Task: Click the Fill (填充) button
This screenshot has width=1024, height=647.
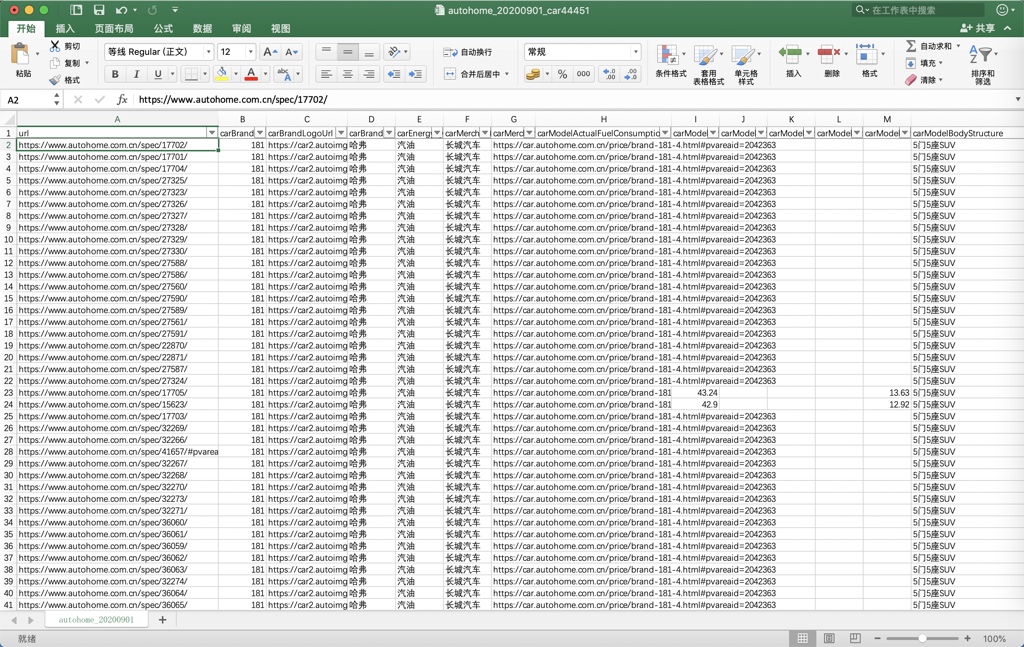Action: coord(922,63)
